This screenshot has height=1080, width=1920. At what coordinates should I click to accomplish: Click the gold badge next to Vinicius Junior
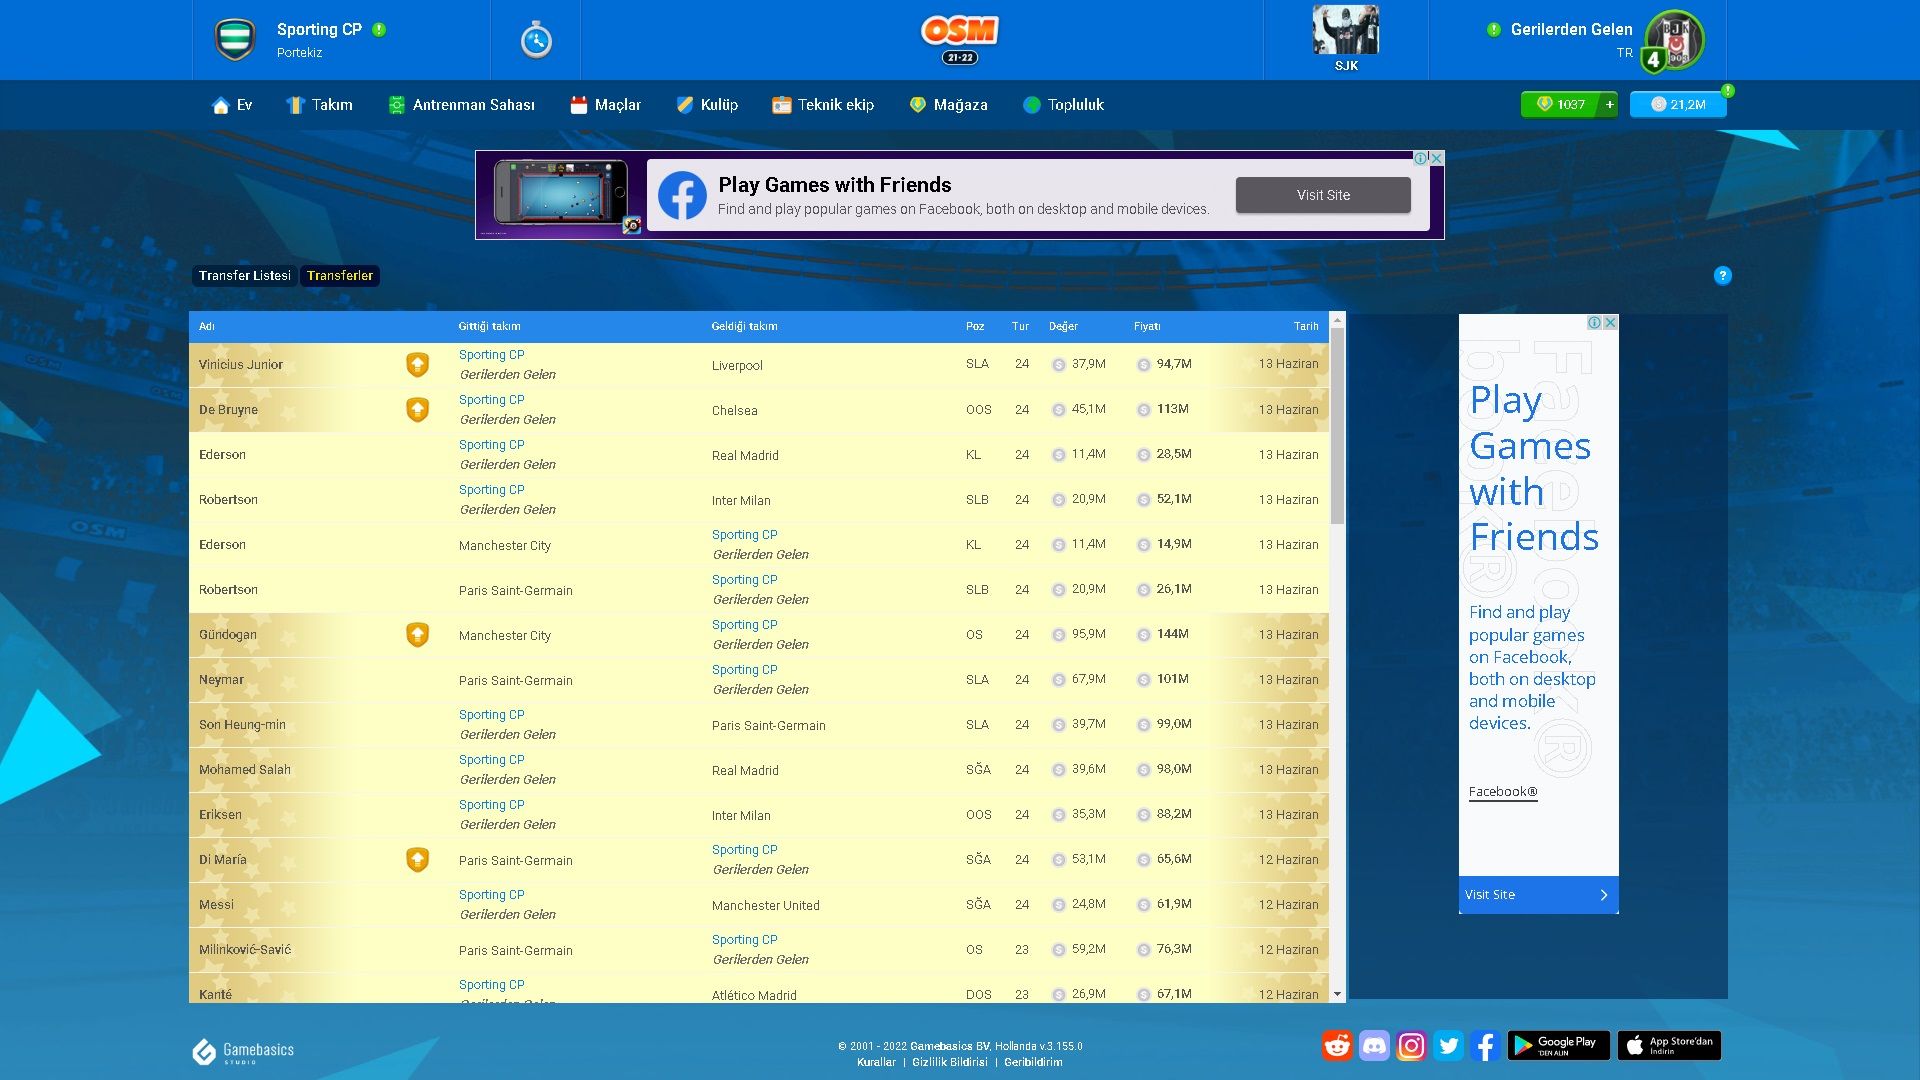[x=417, y=365]
